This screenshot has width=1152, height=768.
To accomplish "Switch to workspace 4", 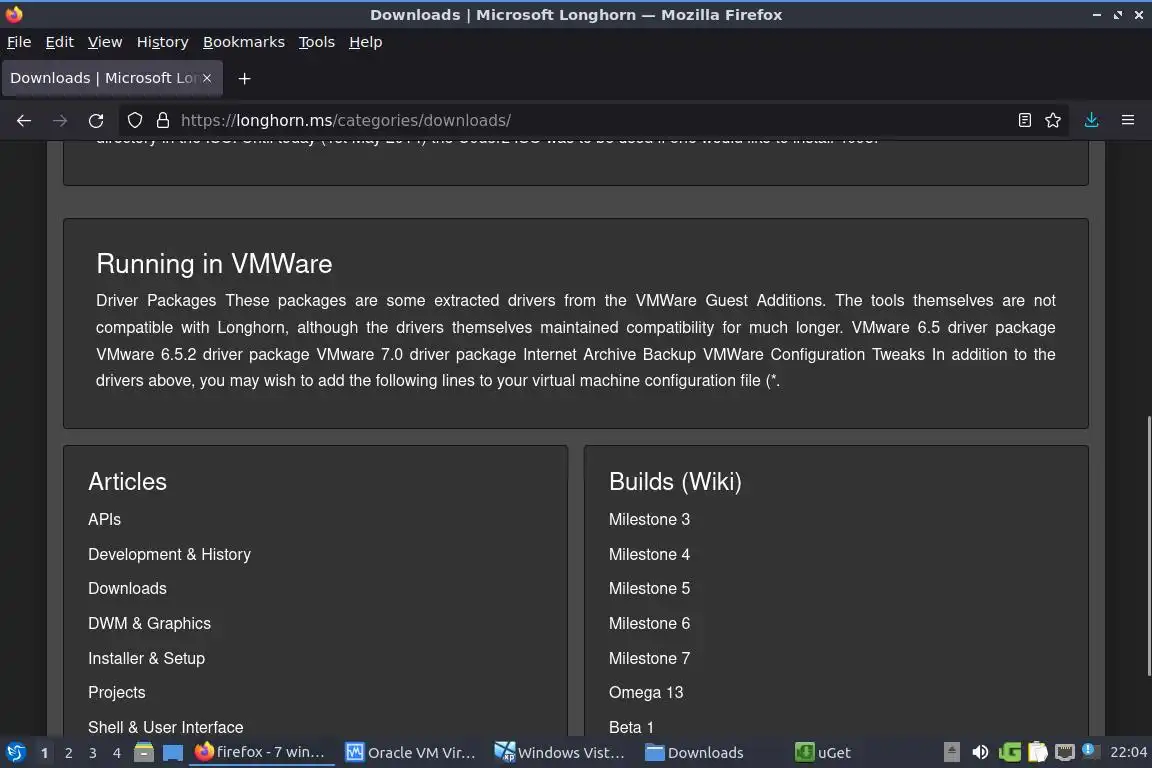I will coord(117,753).
